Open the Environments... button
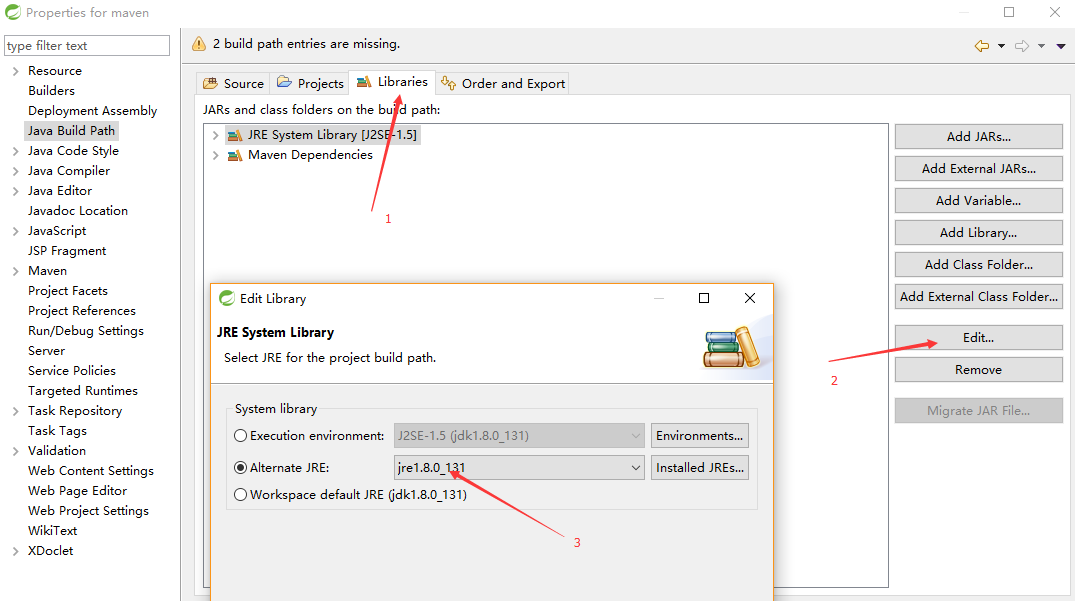 (x=699, y=436)
